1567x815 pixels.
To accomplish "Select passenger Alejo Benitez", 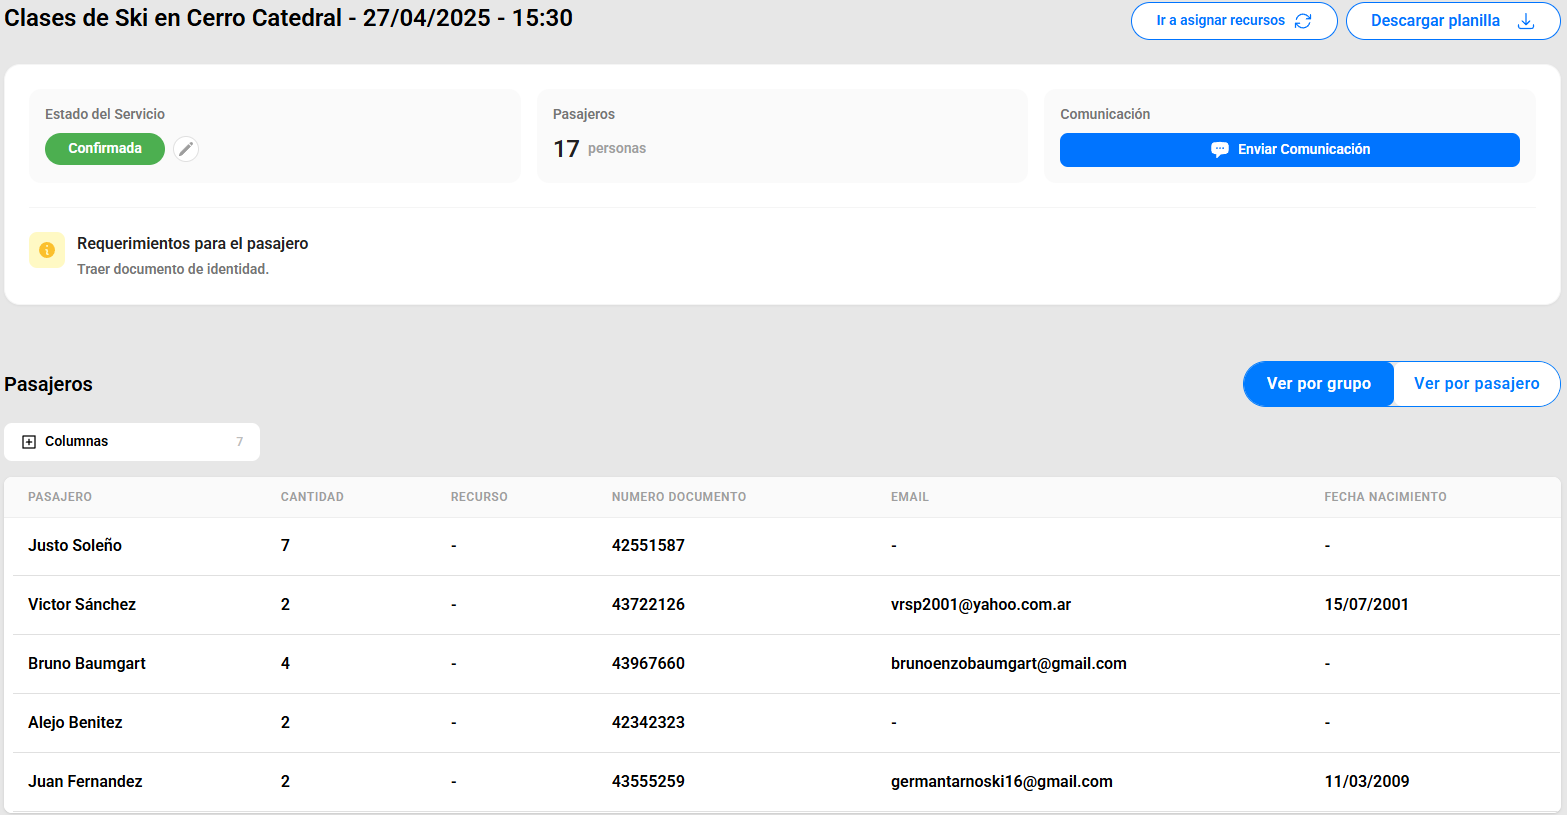I will click(75, 723).
